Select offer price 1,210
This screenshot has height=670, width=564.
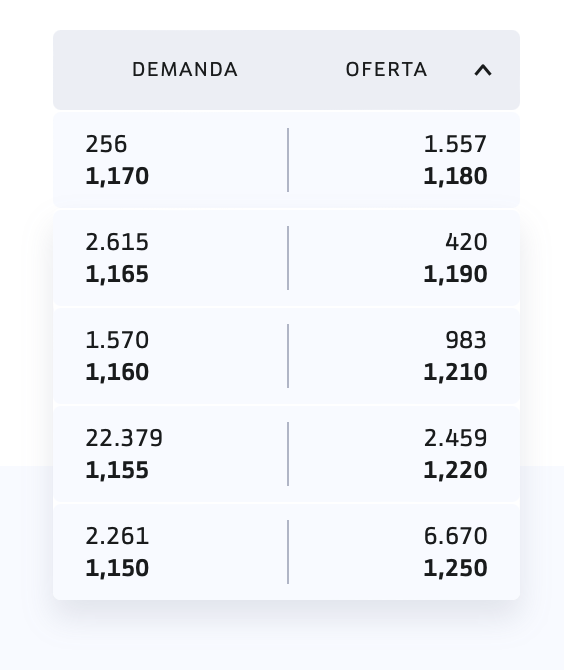455,372
